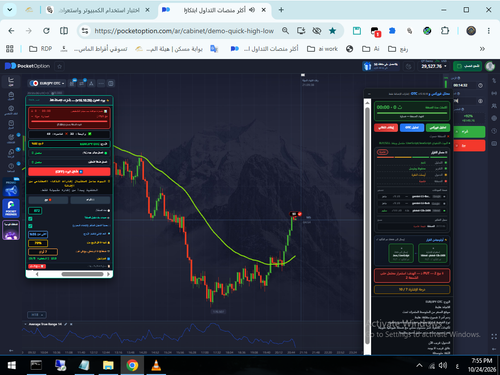This screenshot has height=375, width=500.
Task: Toggle the second green checkbox in left panel
Action: coord(30,226)
